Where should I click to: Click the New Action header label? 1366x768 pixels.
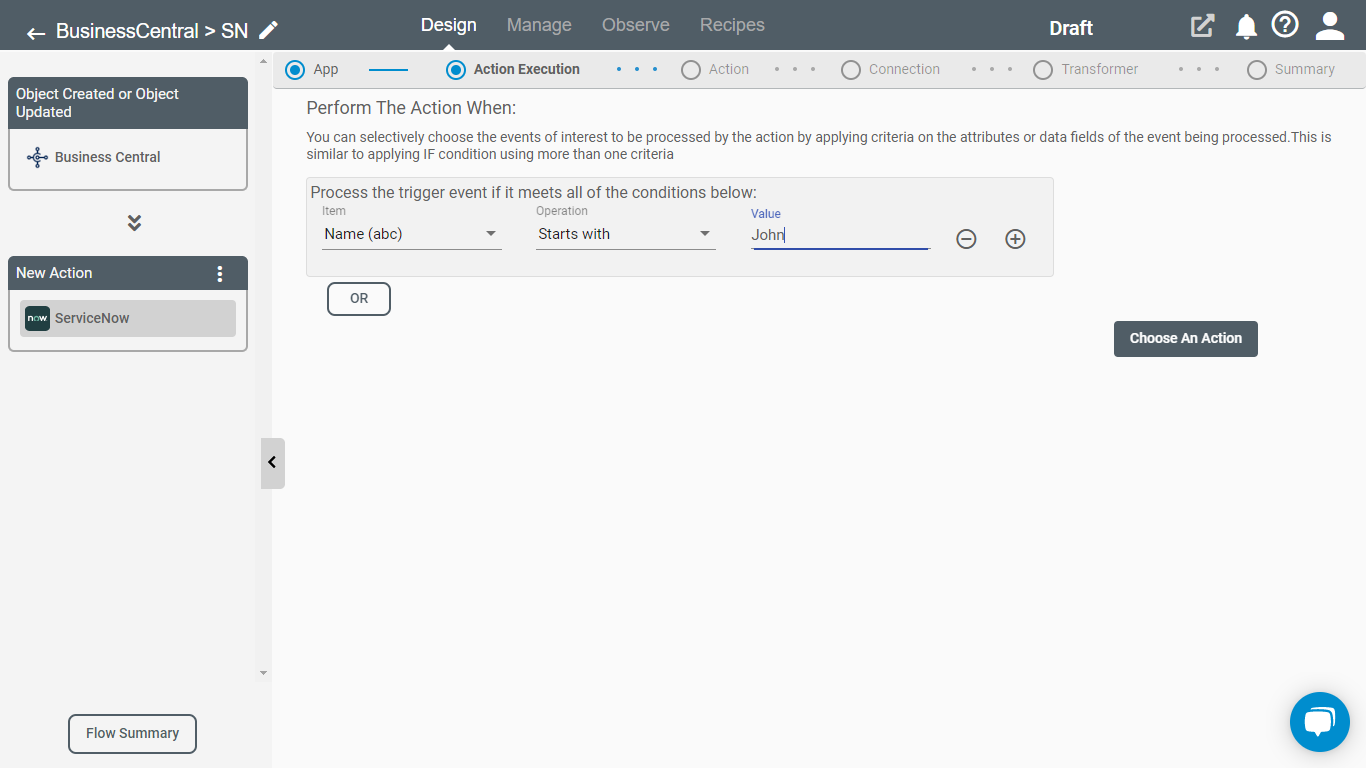(54, 273)
